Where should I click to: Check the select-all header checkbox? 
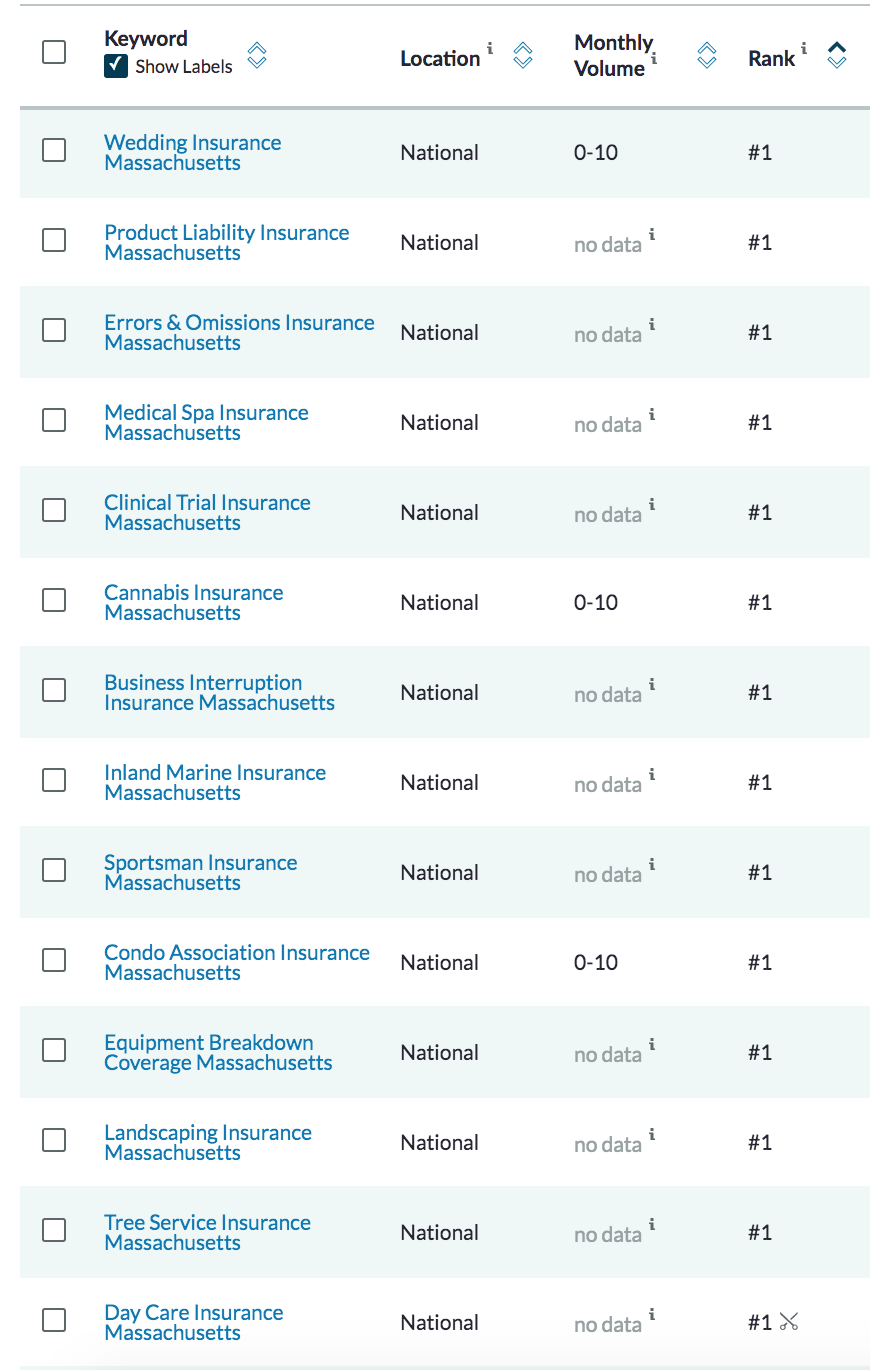(54, 52)
